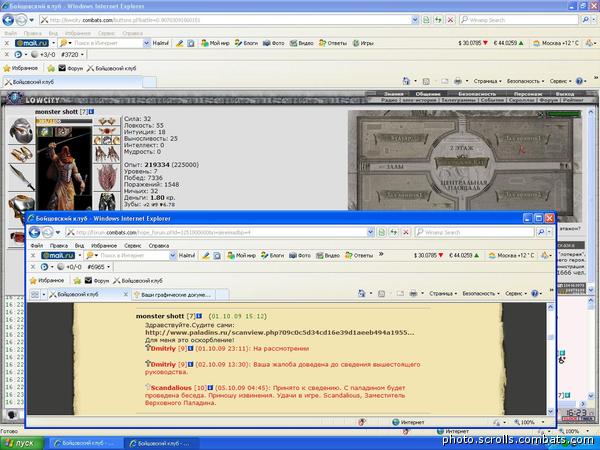
Task: Open Ответы in front window Mail.ru toolbar
Action: click(x=359, y=255)
